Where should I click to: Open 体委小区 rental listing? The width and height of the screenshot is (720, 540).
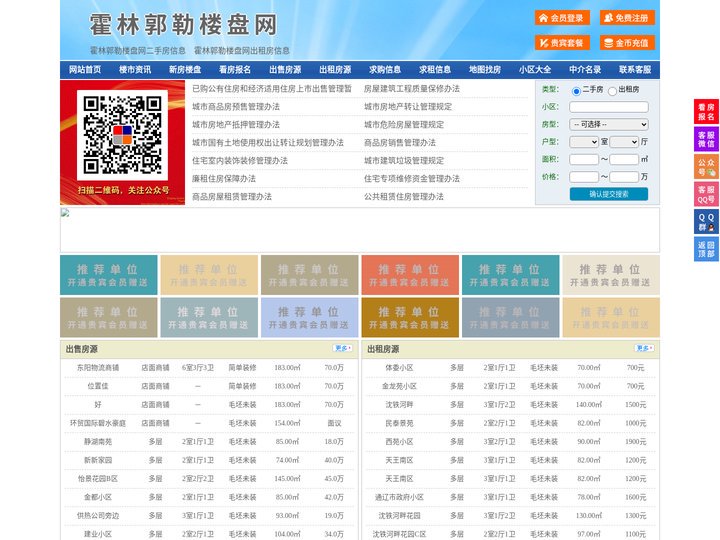click(399, 368)
